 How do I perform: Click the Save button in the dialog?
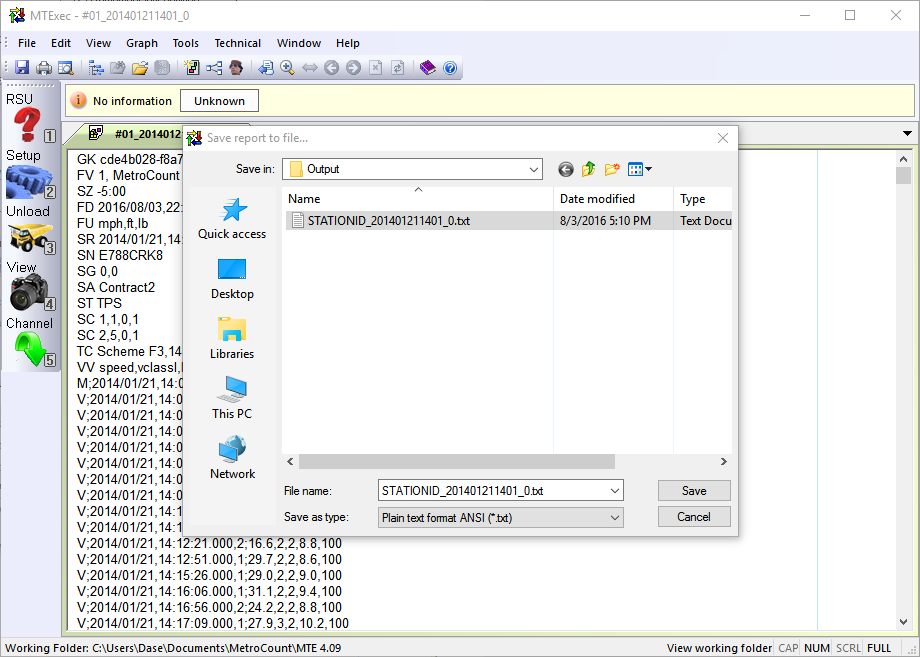pyautogui.click(x=694, y=491)
